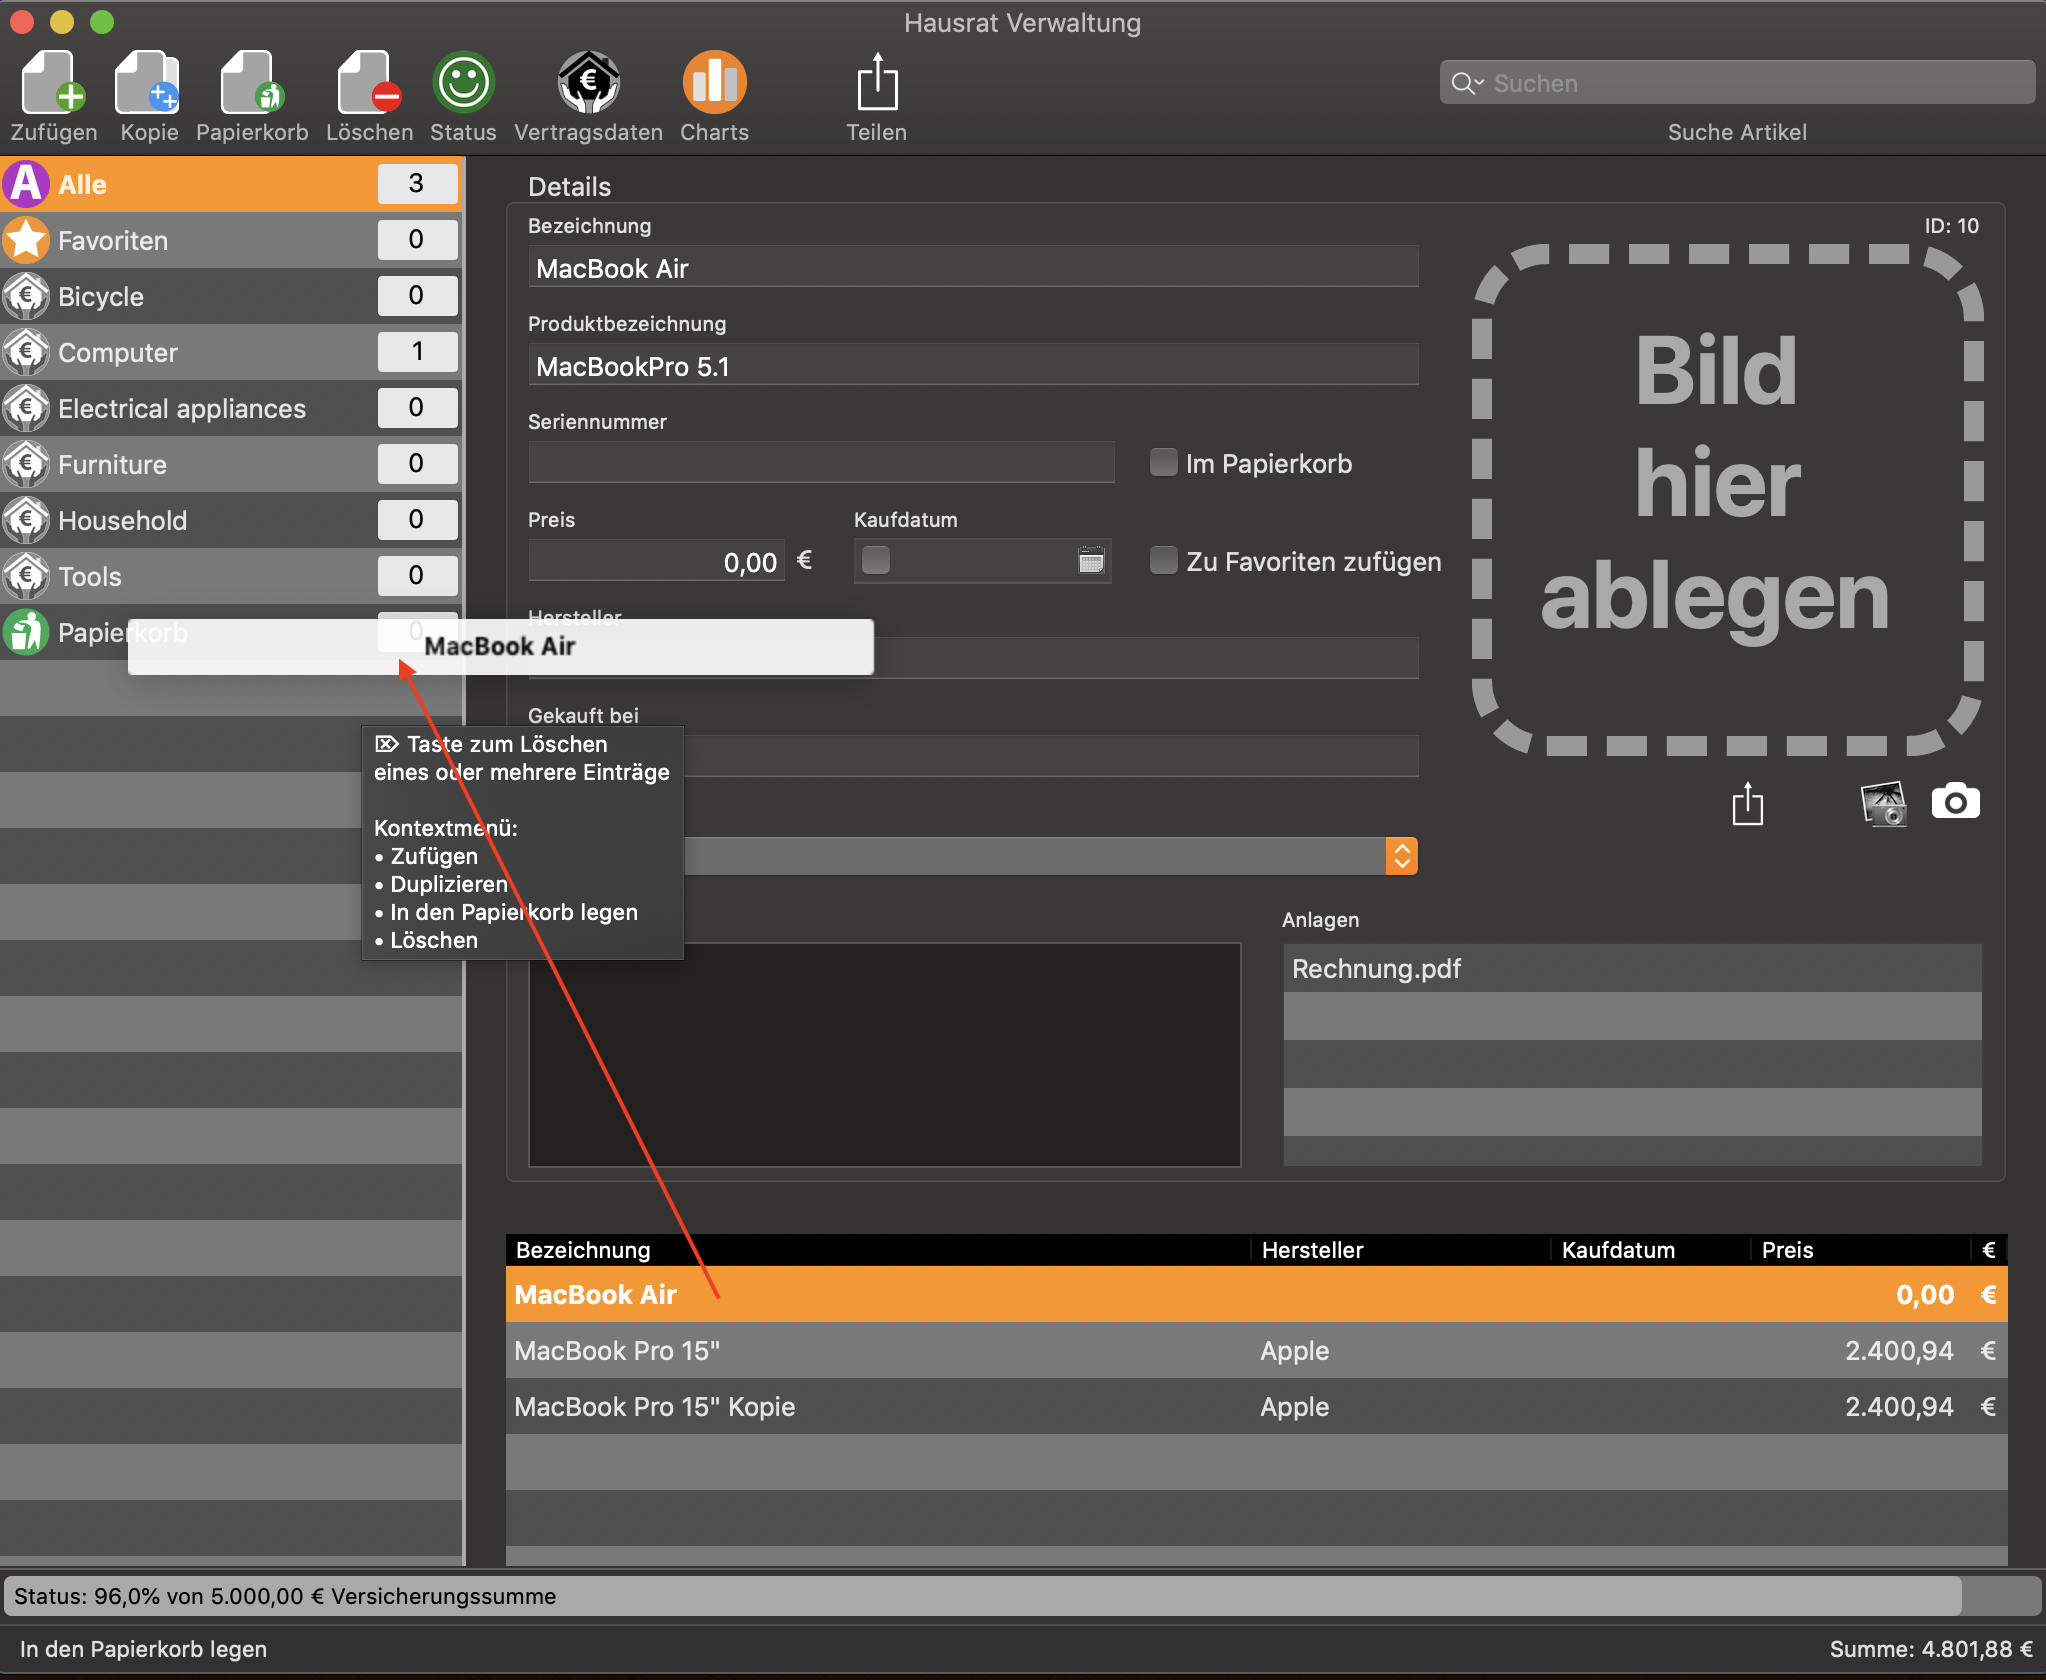Select the Household category icon
Viewport: 2046px width, 1680px height.
(26, 520)
